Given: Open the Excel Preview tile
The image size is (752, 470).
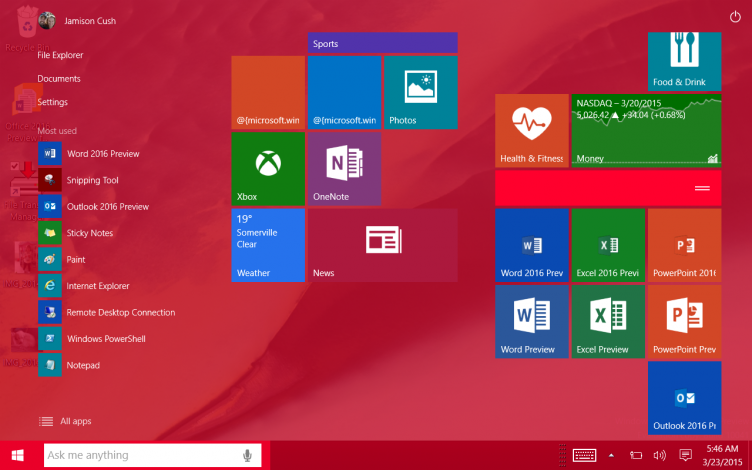Looking at the screenshot, I should pos(608,321).
